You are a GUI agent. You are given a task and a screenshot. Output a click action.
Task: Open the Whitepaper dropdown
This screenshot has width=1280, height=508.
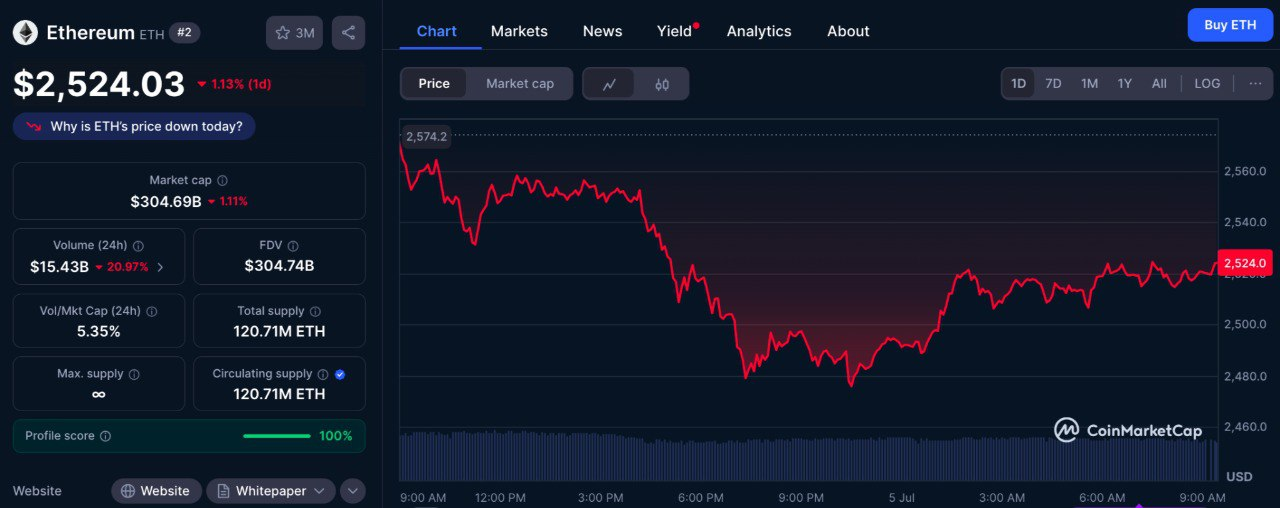[x=271, y=491]
